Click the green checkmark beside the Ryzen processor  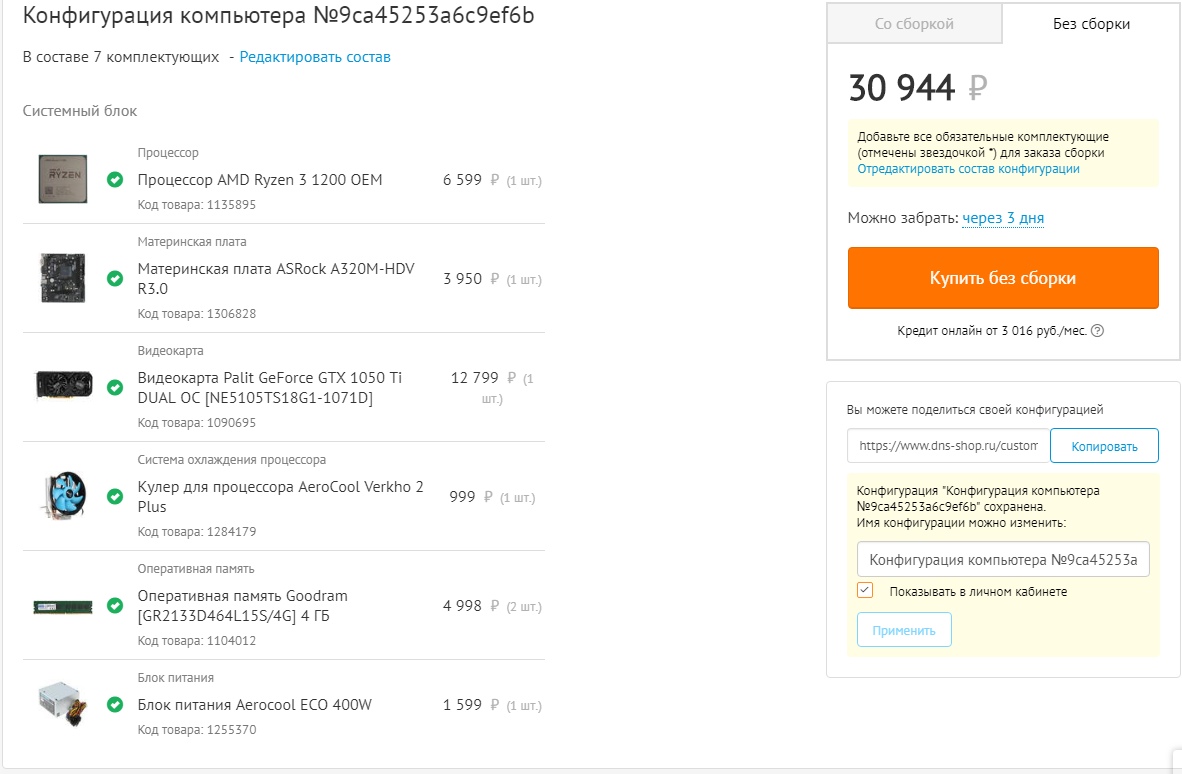pyautogui.click(x=115, y=180)
